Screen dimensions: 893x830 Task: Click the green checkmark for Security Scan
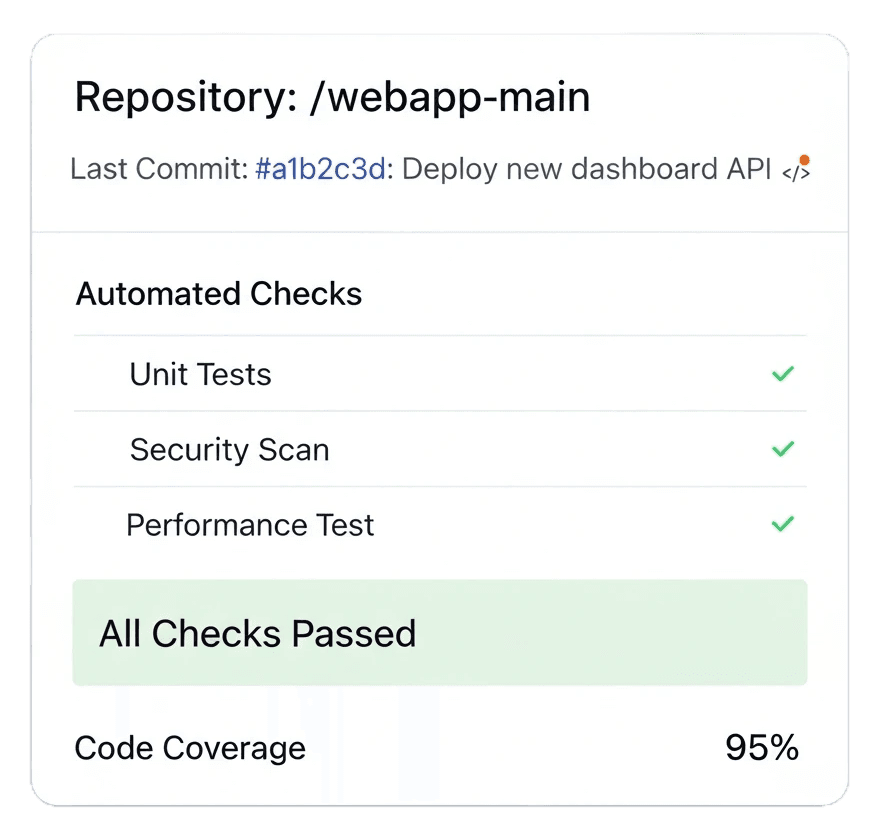(x=783, y=449)
